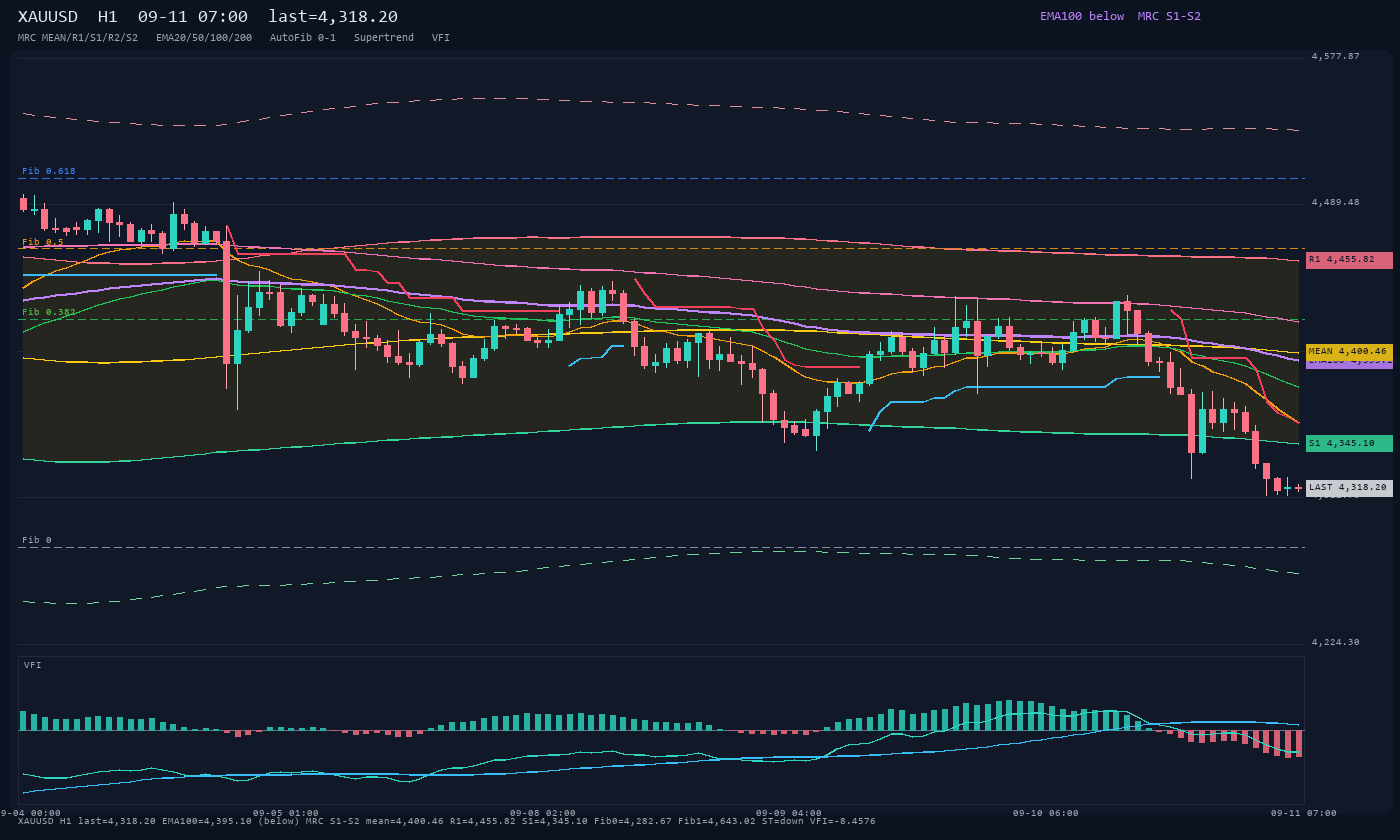Click the 4,224.30 price axis value
This screenshot has height=840, width=1400.
coord(1336,642)
